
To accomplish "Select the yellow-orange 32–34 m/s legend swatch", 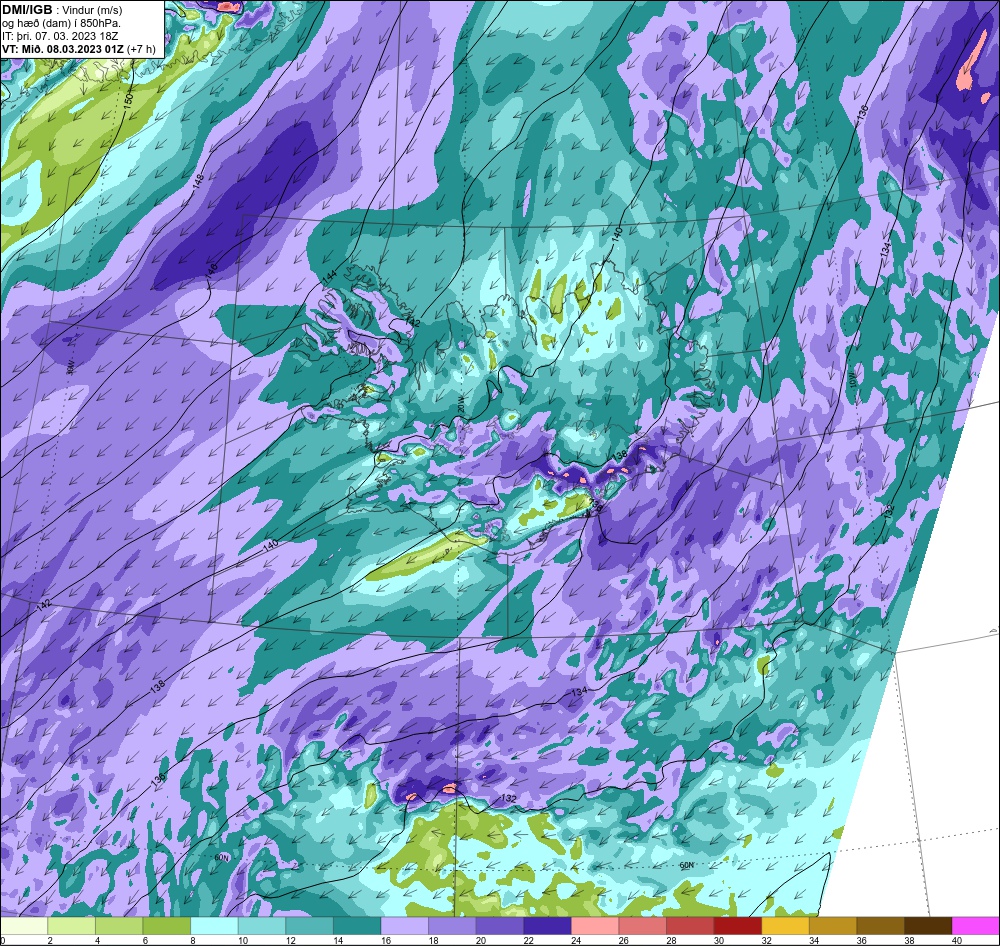I will [x=785, y=926].
